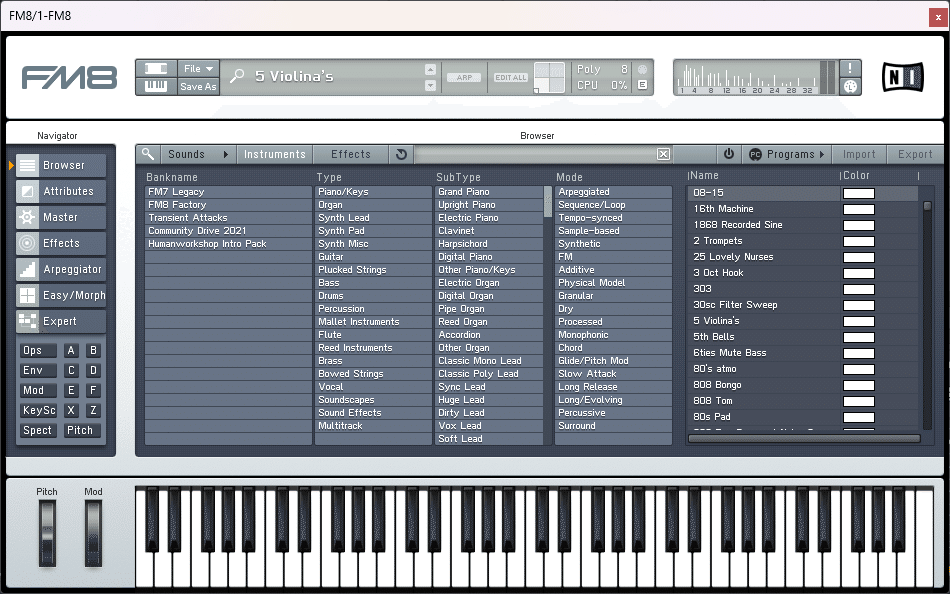Click the PC icon next to Programs
This screenshot has width=950, height=594.
click(756, 155)
